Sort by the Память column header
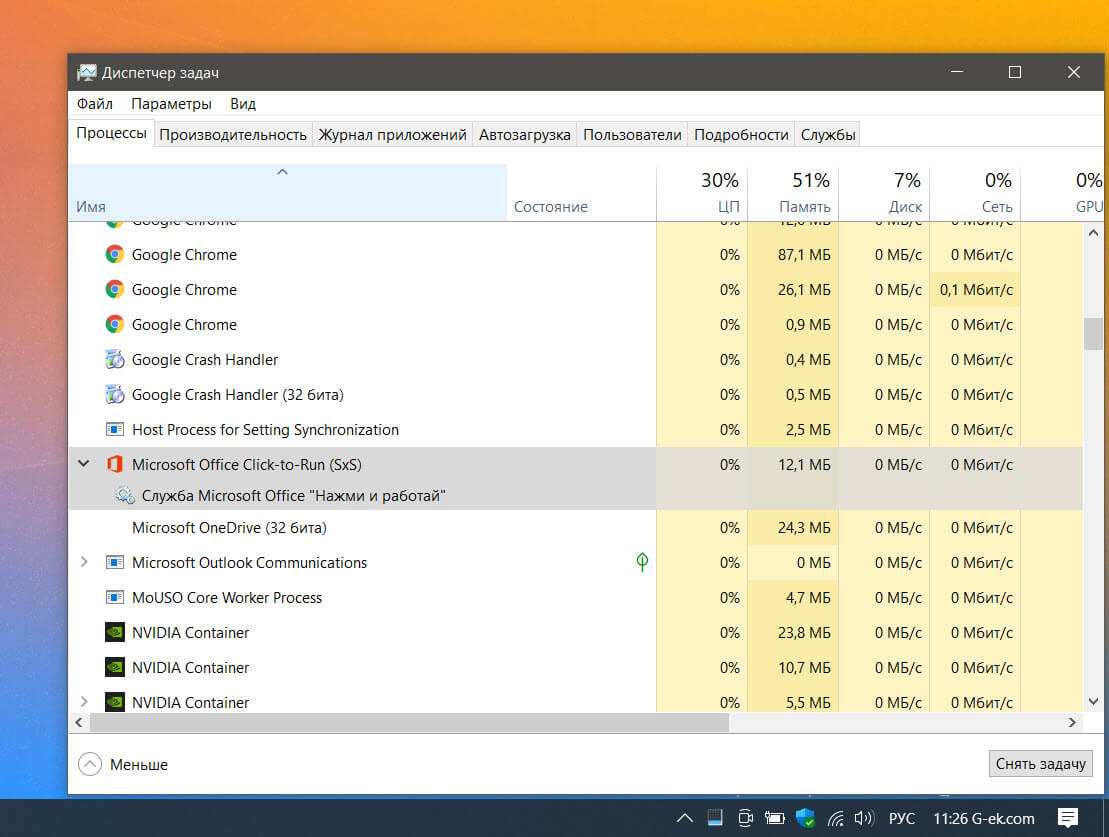The image size is (1109, 837). [x=793, y=192]
